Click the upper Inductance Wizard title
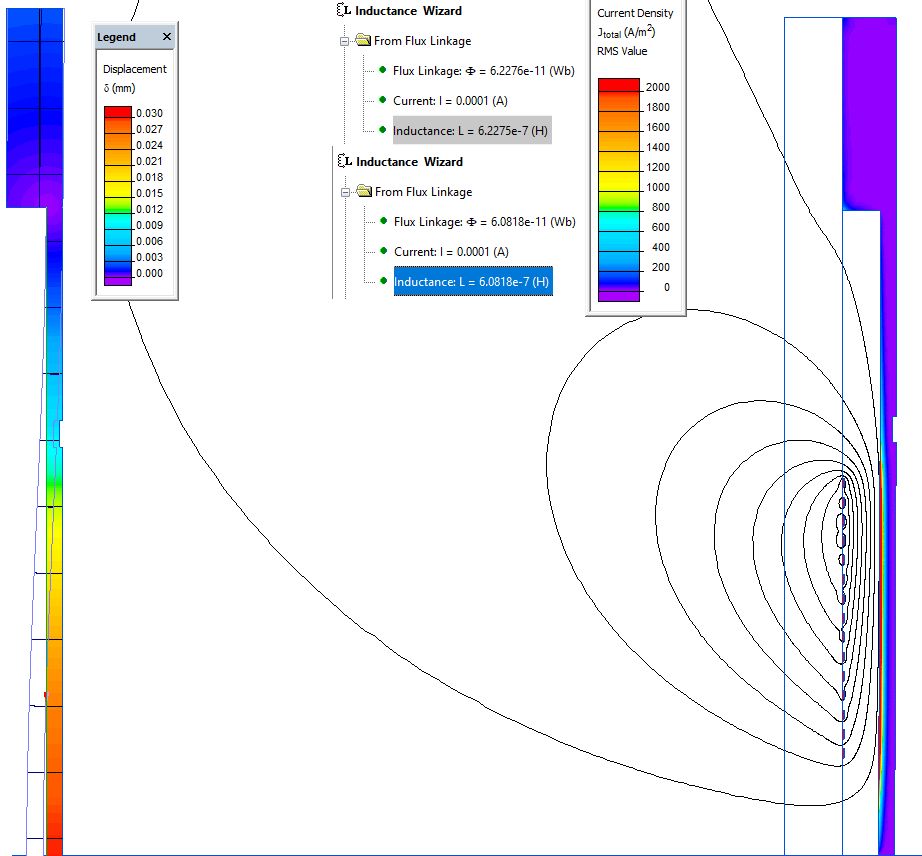Image resolution: width=922 pixels, height=856 pixels. 409,11
